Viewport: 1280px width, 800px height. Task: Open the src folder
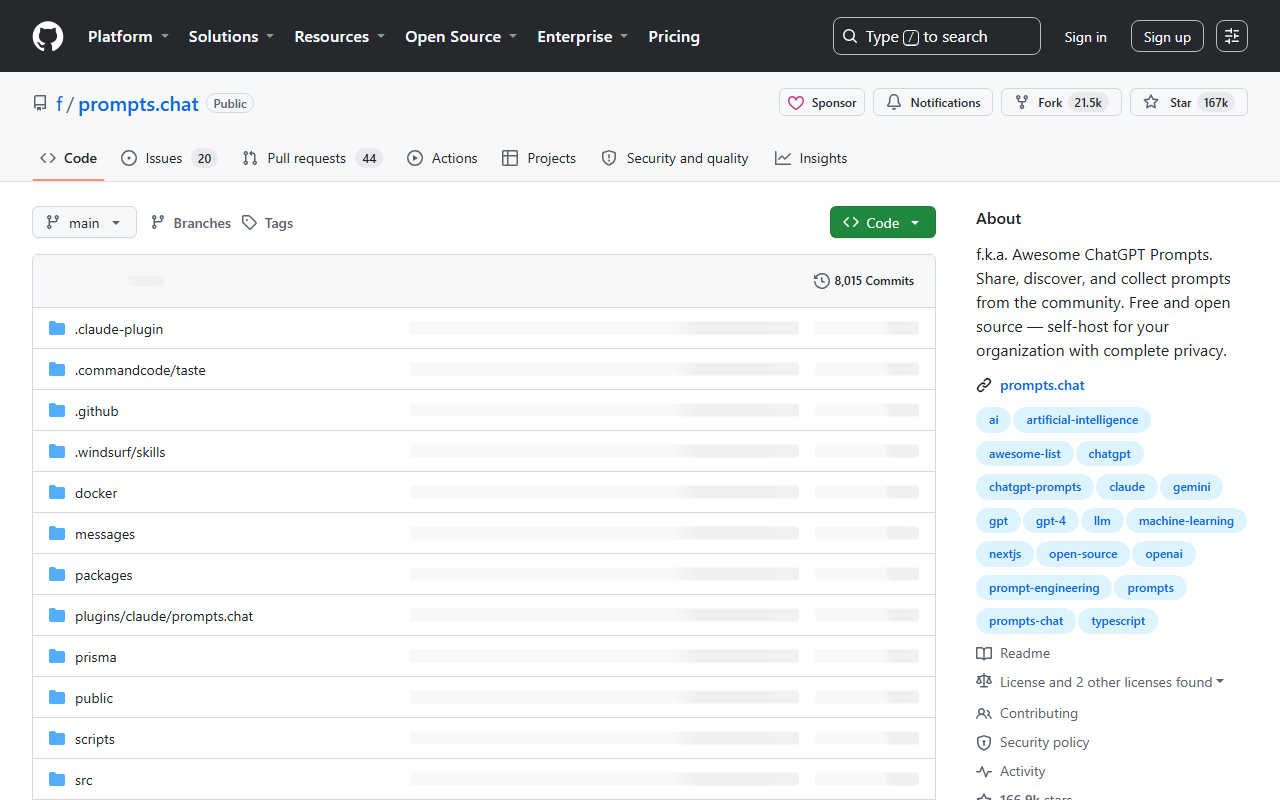[84, 780]
